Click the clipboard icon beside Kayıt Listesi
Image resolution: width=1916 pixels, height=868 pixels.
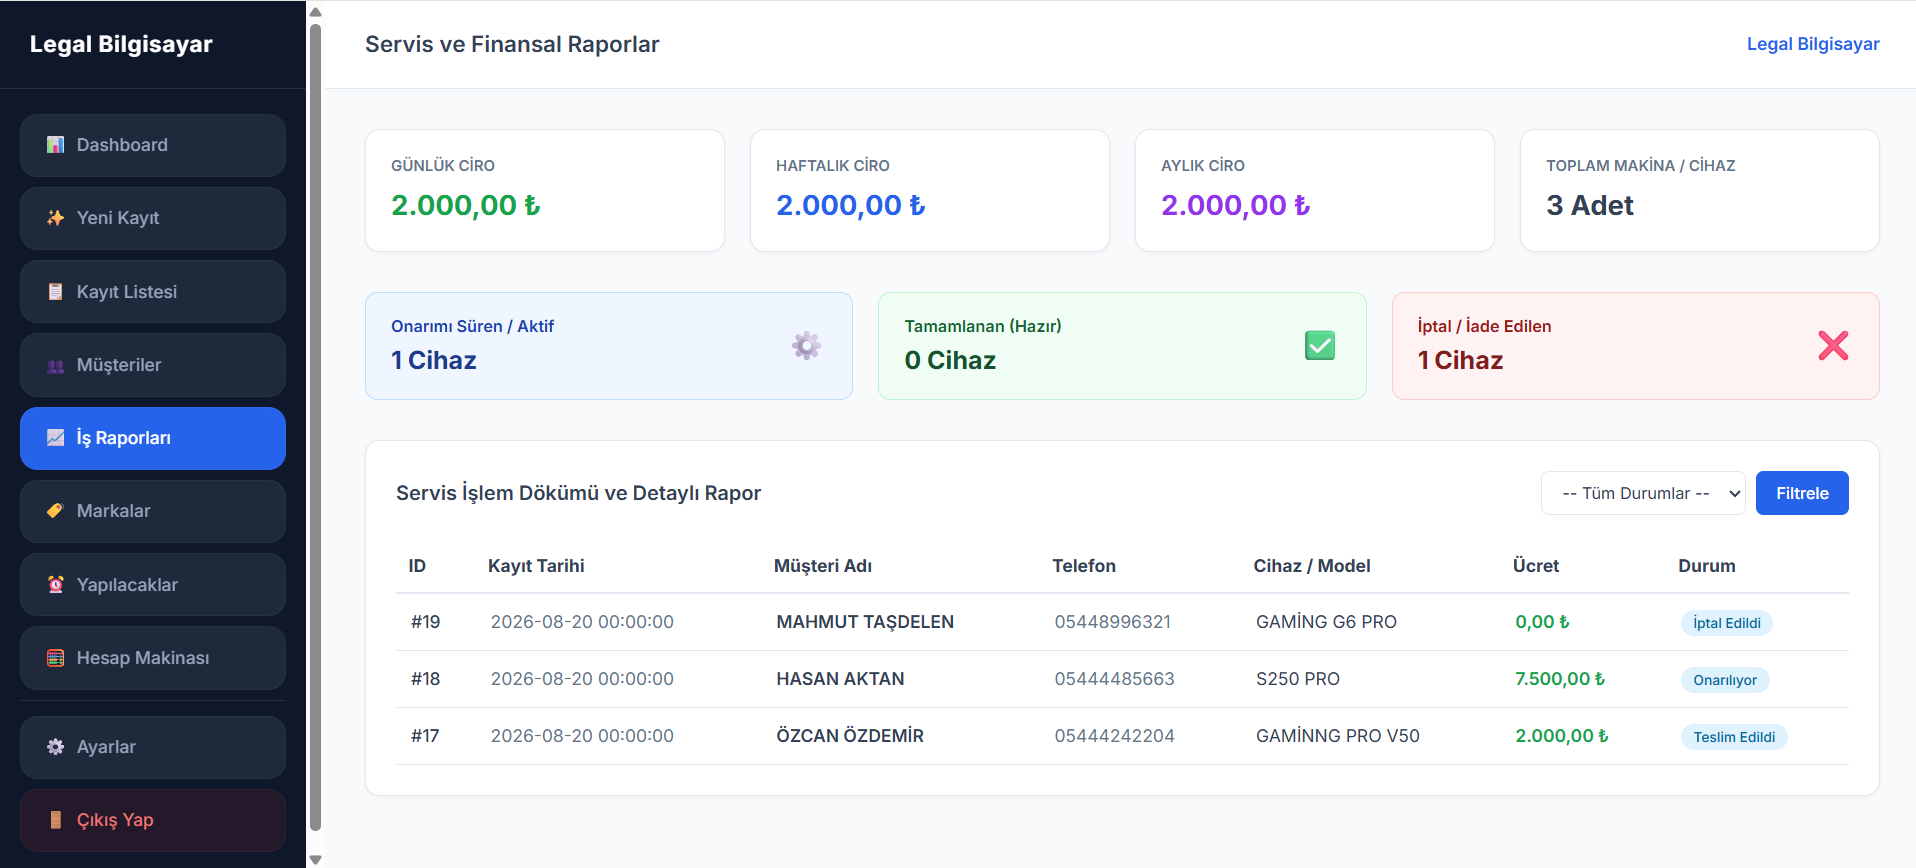click(x=56, y=292)
